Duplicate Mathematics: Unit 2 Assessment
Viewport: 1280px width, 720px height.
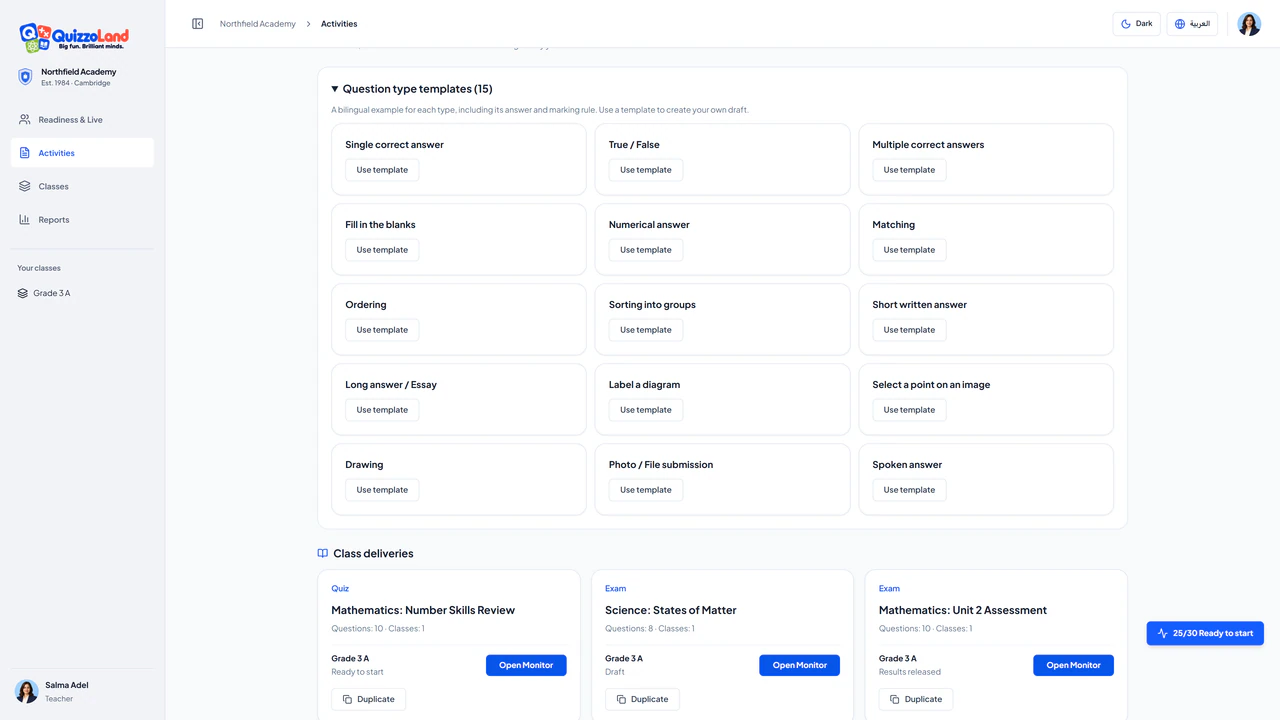coord(916,699)
